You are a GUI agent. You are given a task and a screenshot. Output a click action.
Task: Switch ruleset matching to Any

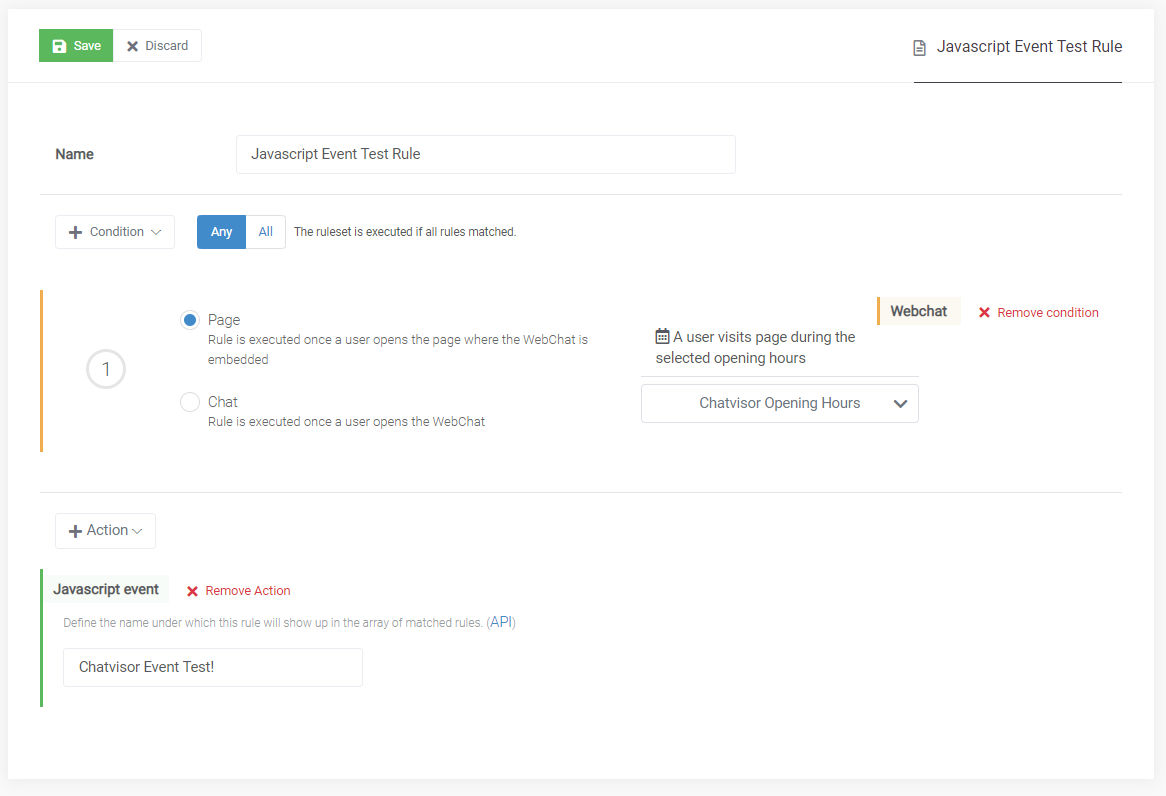[x=221, y=232]
